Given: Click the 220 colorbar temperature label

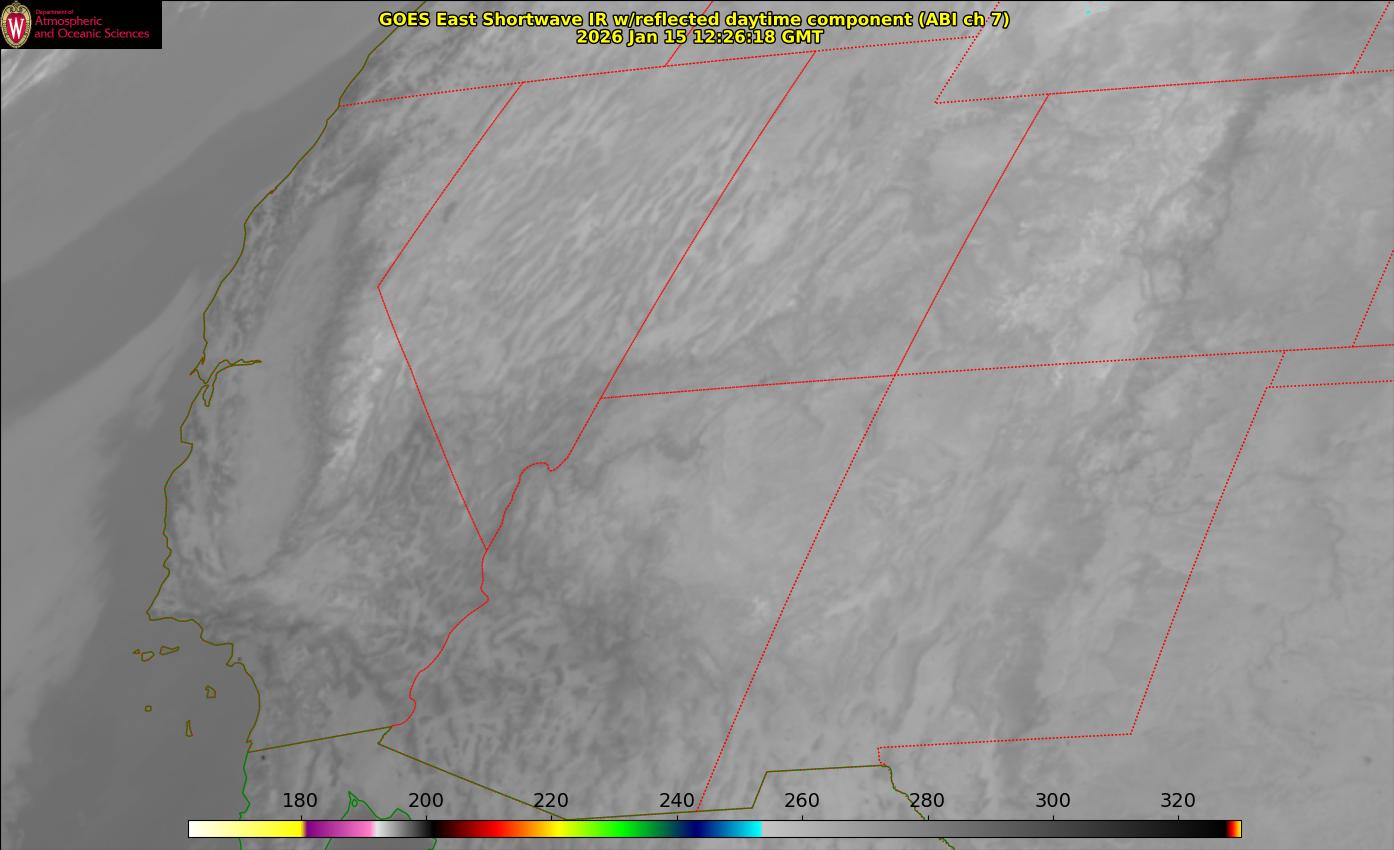Looking at the screenshot, I should point(551,800).
